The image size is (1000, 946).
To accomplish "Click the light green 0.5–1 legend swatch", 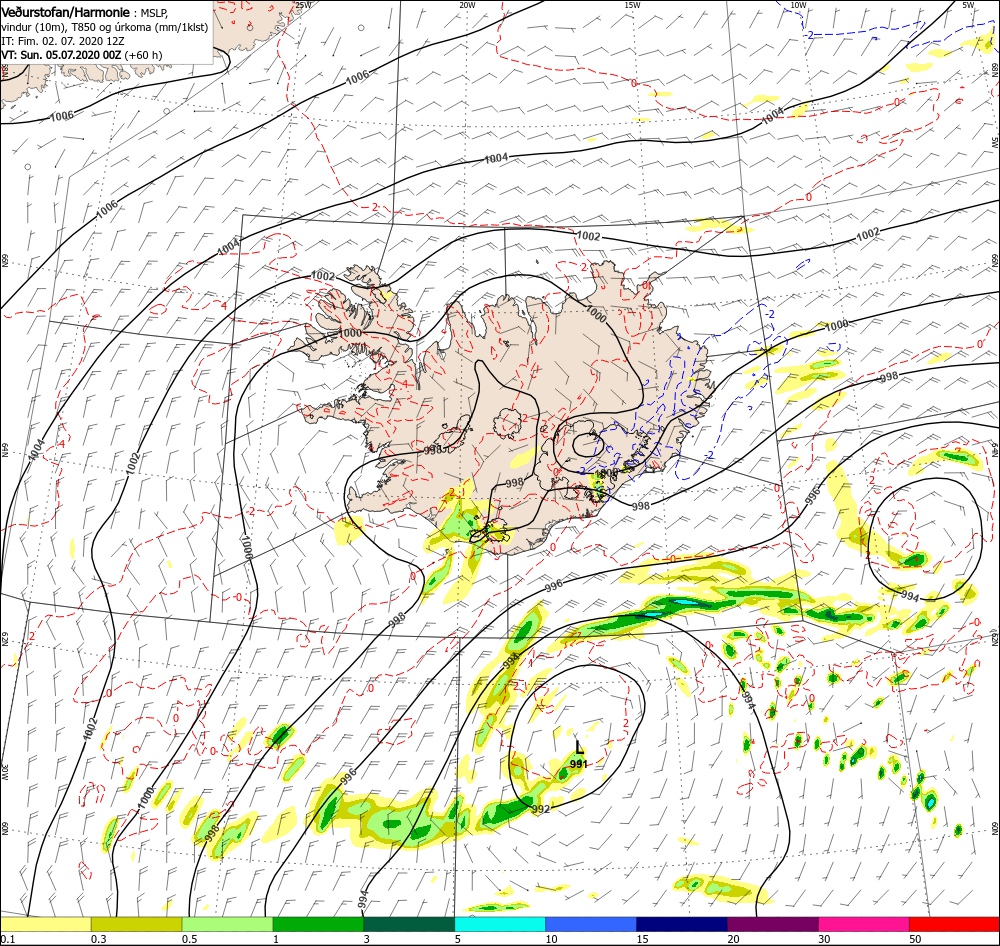I will coord(227,924).
